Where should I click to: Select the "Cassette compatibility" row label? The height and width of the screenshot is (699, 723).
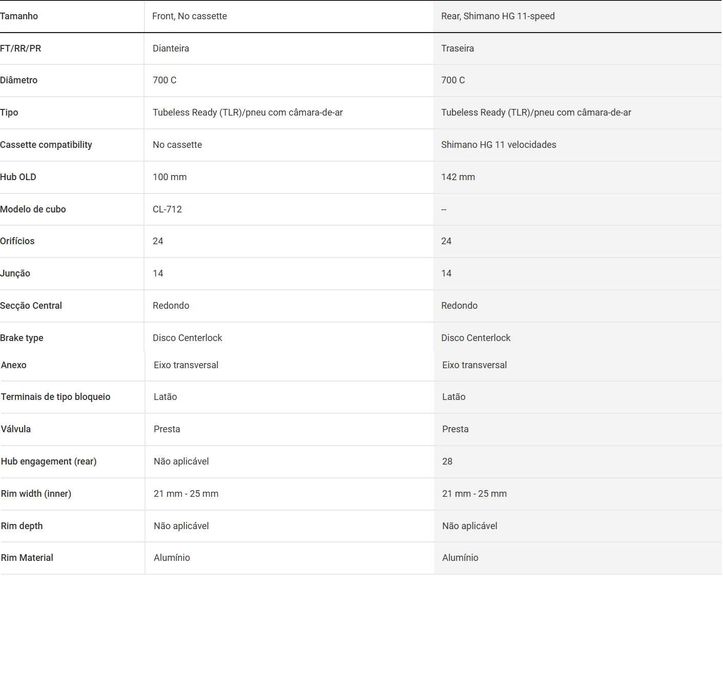tap(46, 145)
